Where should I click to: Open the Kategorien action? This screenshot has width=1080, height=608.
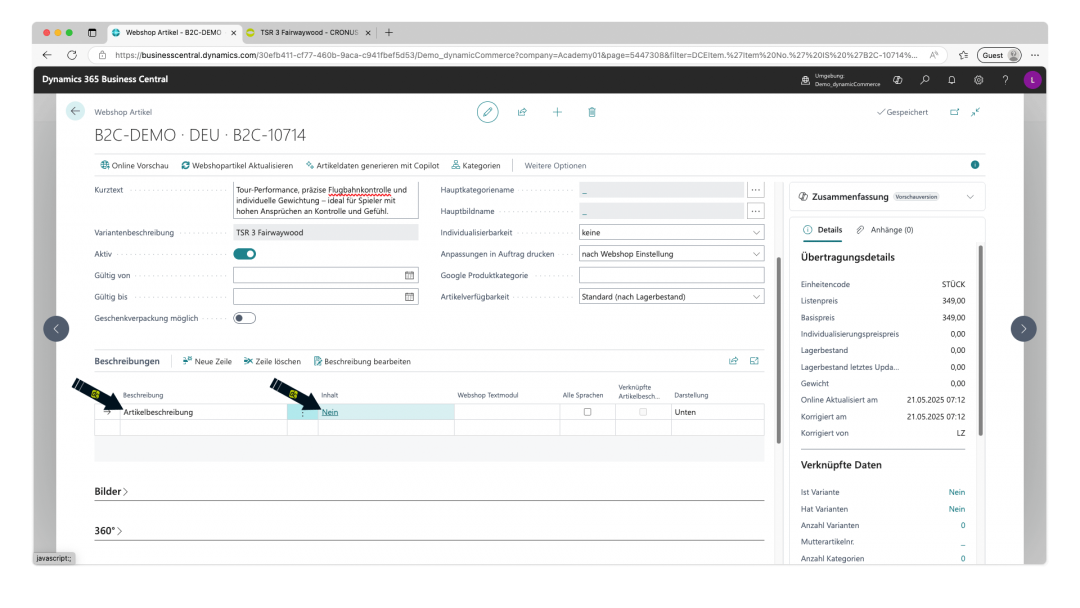[x=476, y=166]
